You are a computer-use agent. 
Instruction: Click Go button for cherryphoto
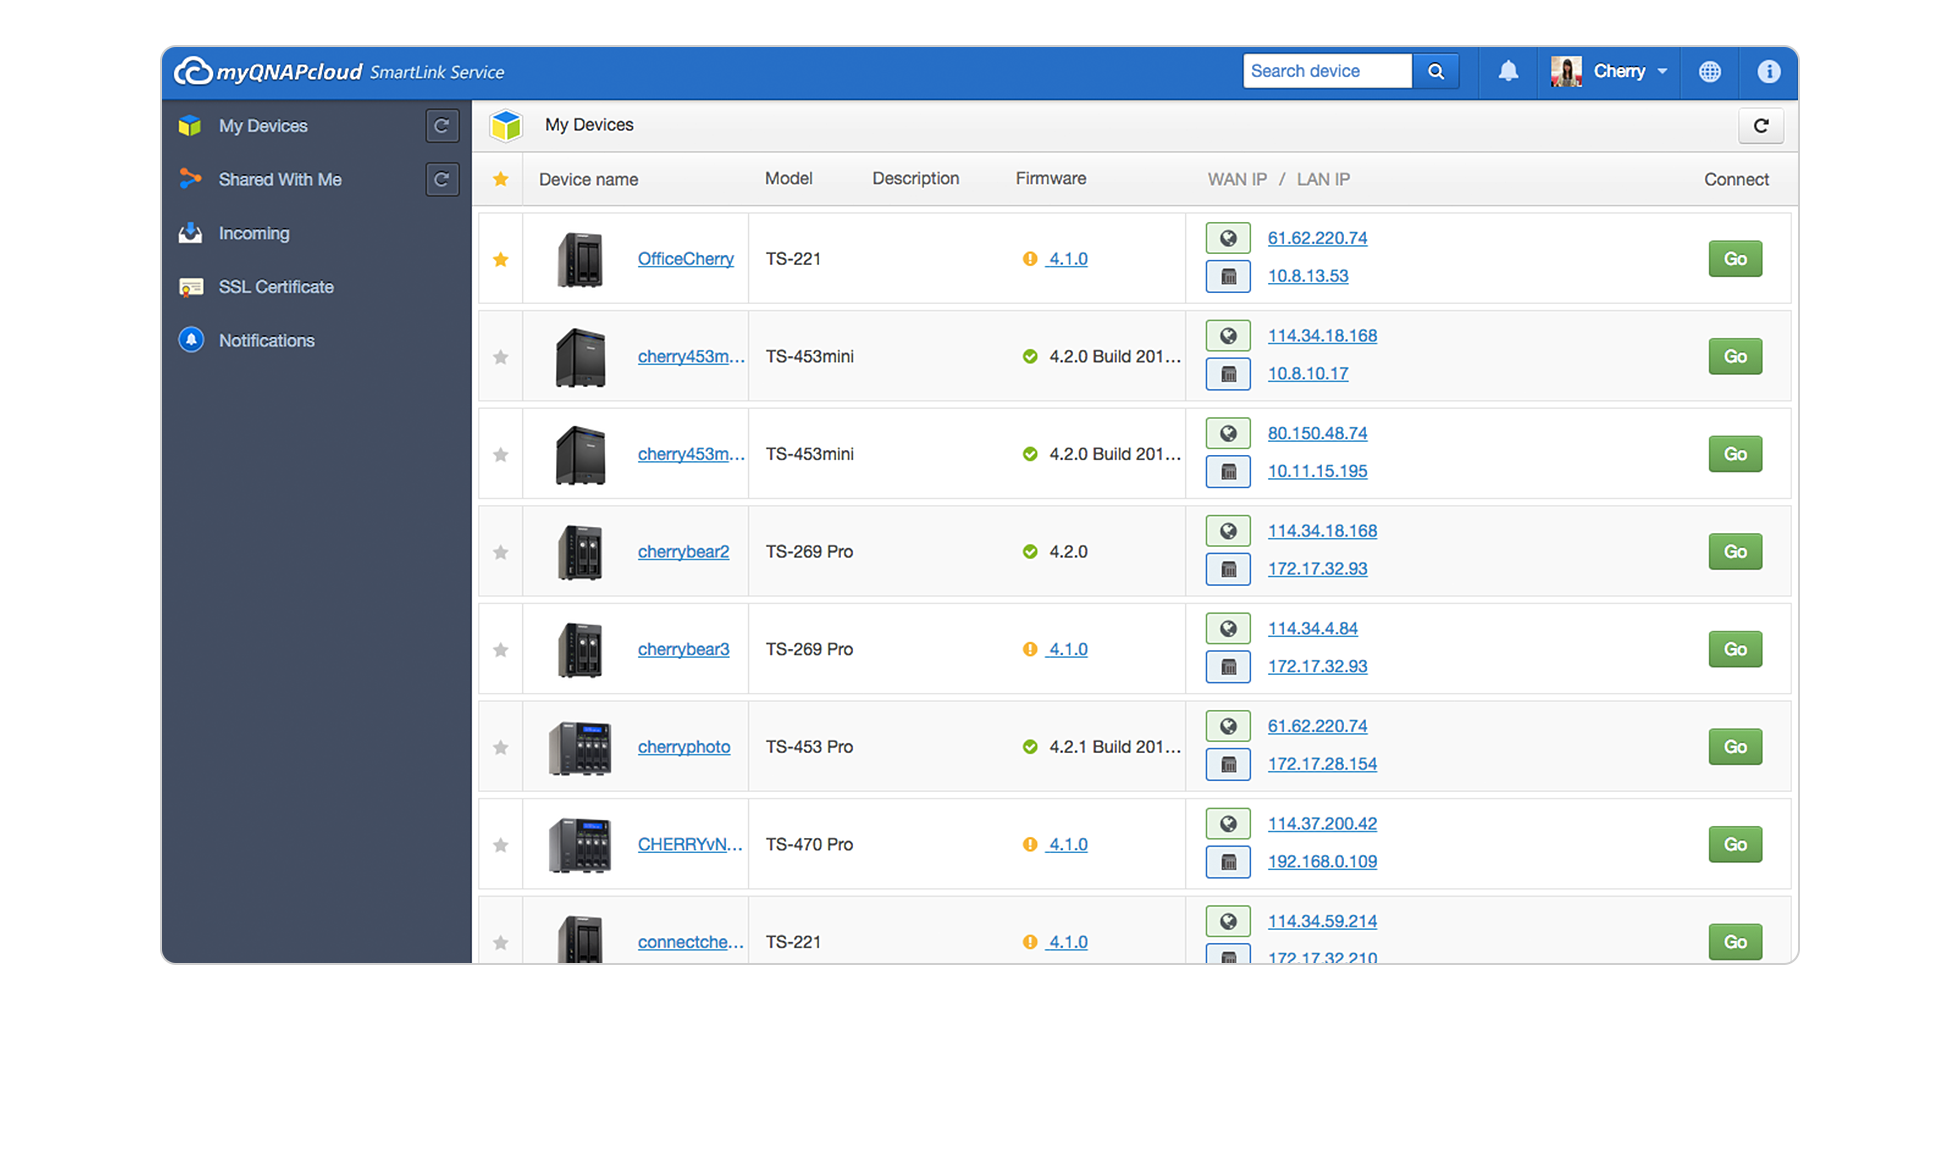[x=1735, y=747]
